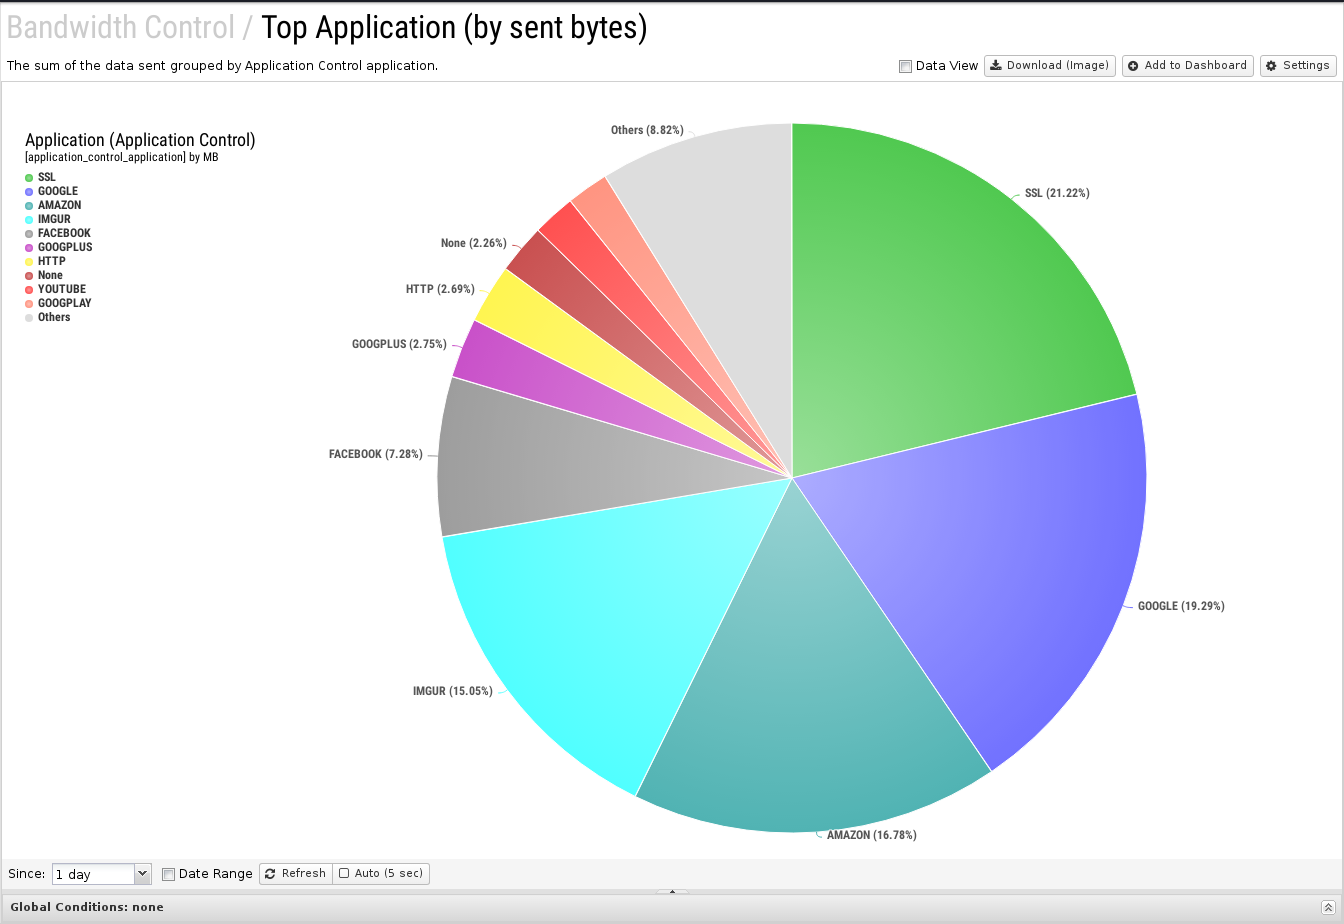This screenshot has height=924, width=1344.
Task: Click the 'IMGUR (15.05%)' chart label
Action: coord(452,691)
